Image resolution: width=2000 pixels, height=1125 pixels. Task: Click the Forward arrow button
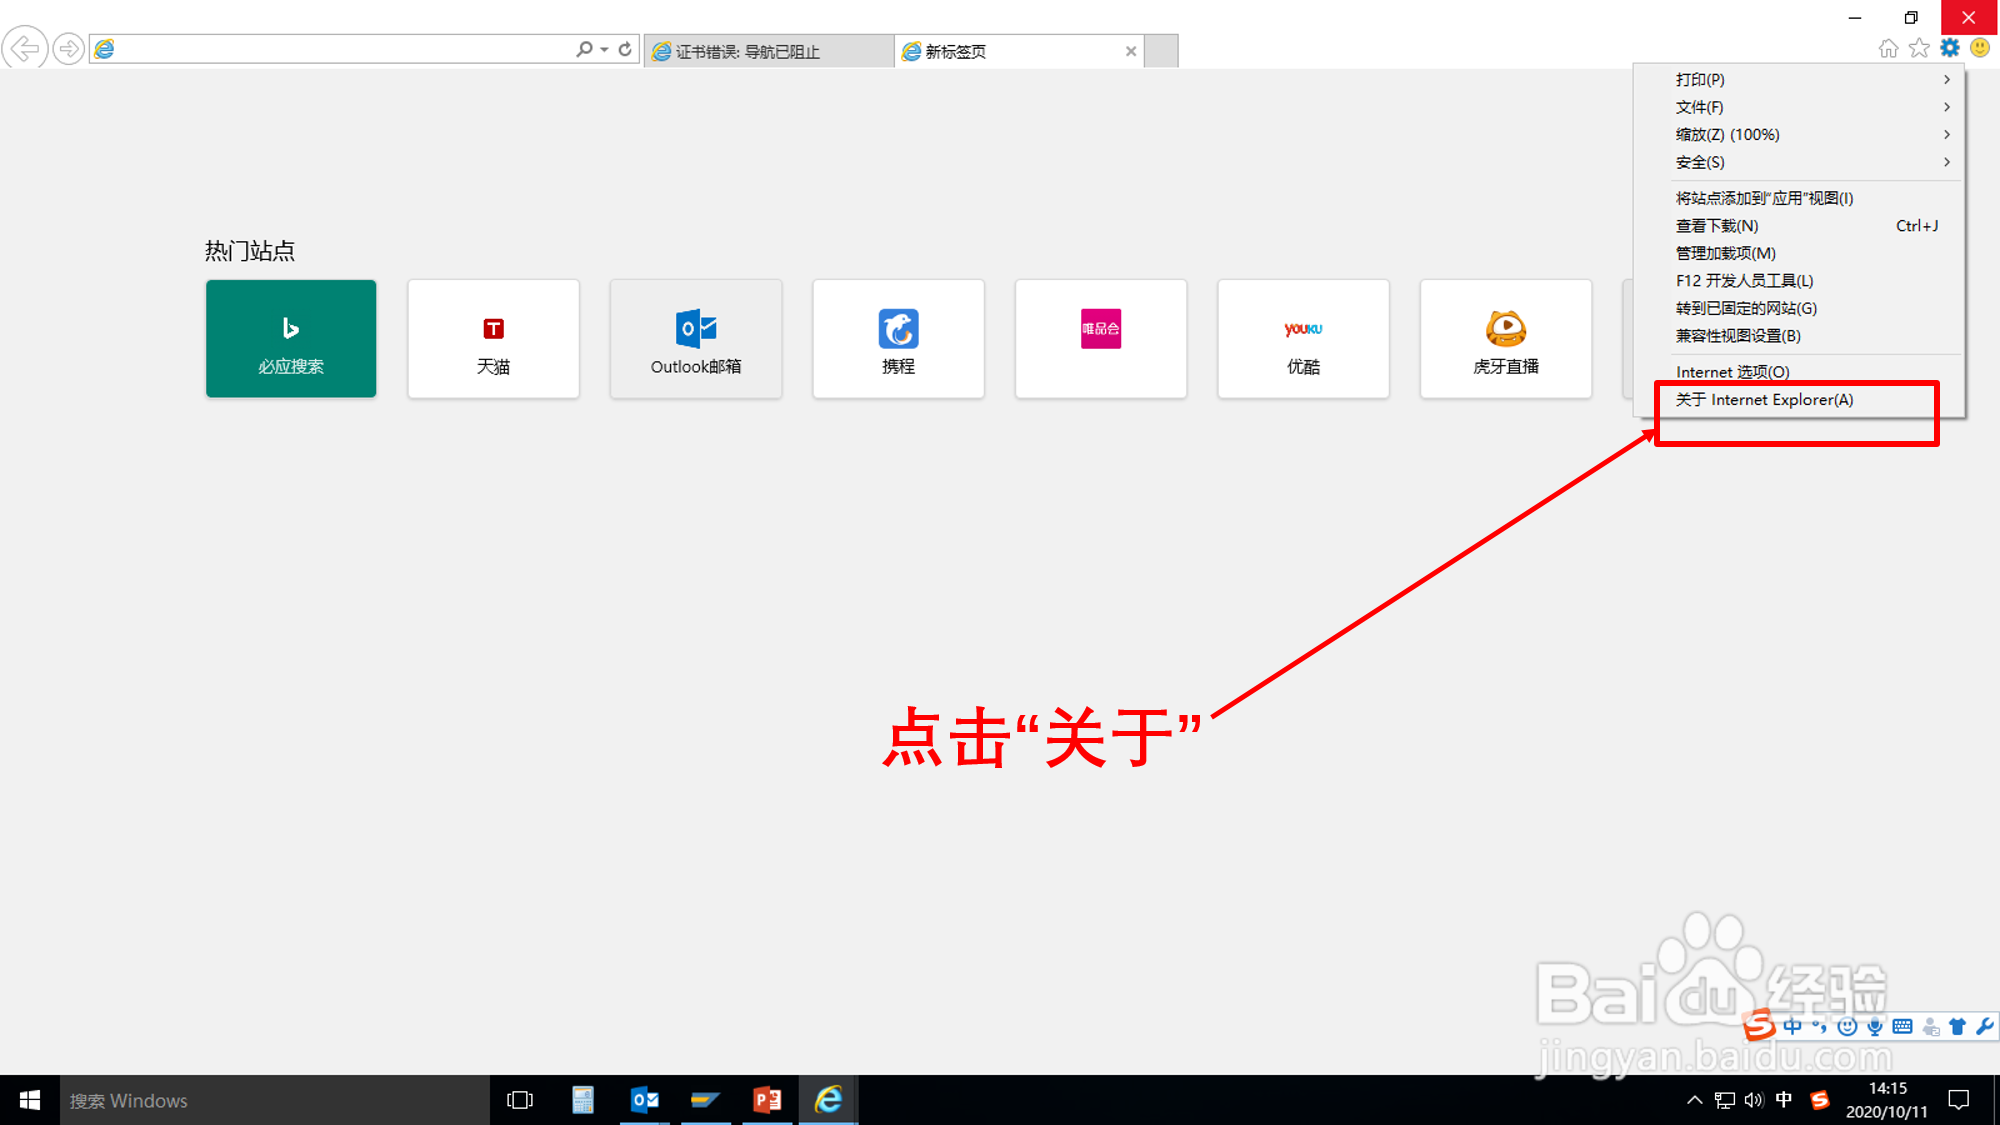[68, 48]
